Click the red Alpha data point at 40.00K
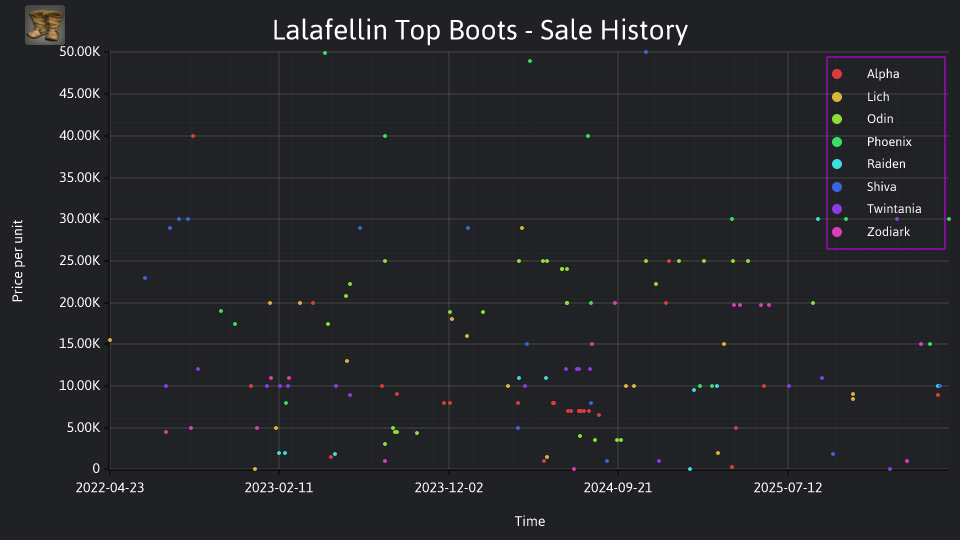Image resolution: width=960 pixels, height=540 pixels. coord(193,136)
